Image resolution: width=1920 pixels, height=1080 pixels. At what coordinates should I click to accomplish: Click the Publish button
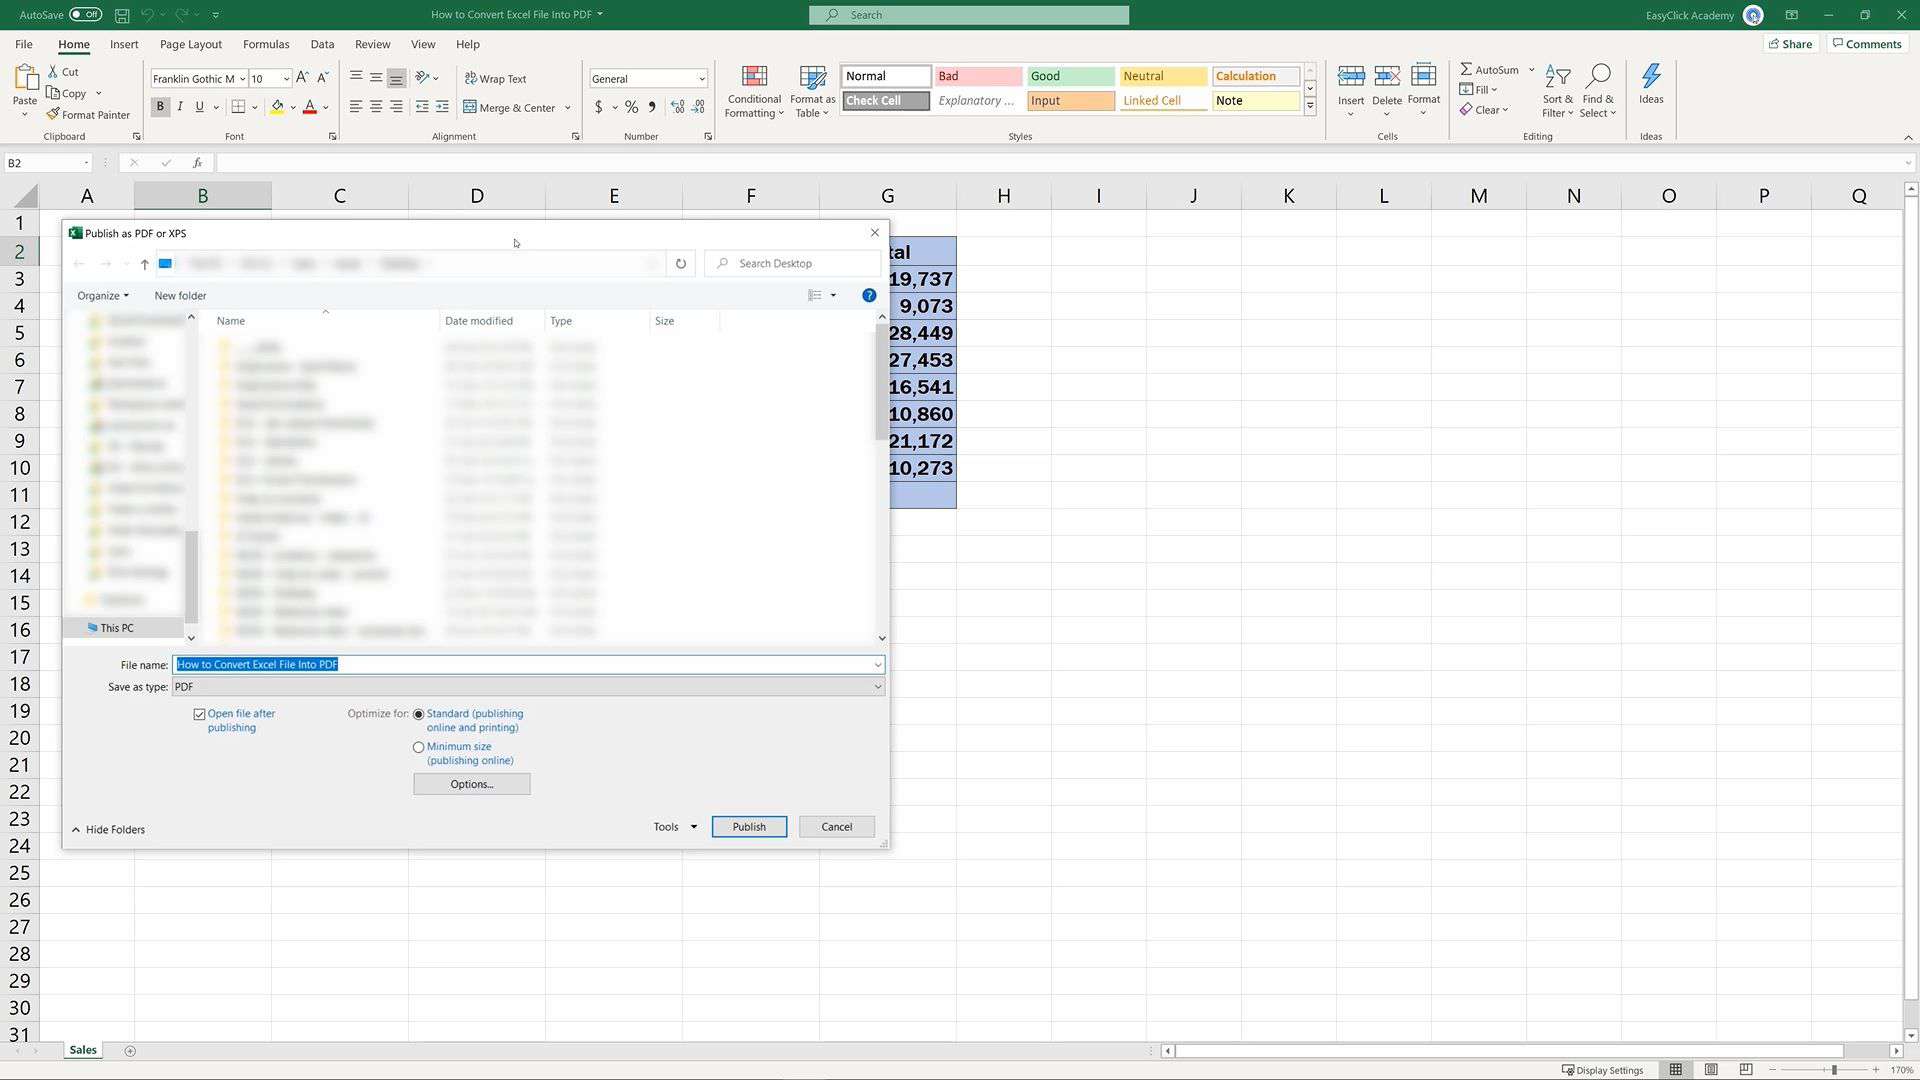pos(748,827)
